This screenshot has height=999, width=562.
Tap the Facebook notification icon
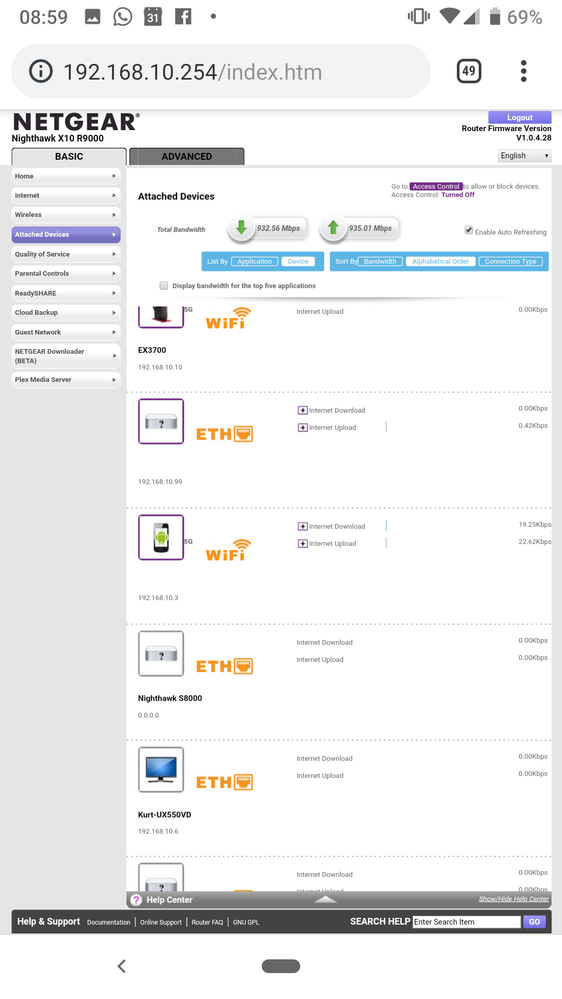(x=183, y=17)
